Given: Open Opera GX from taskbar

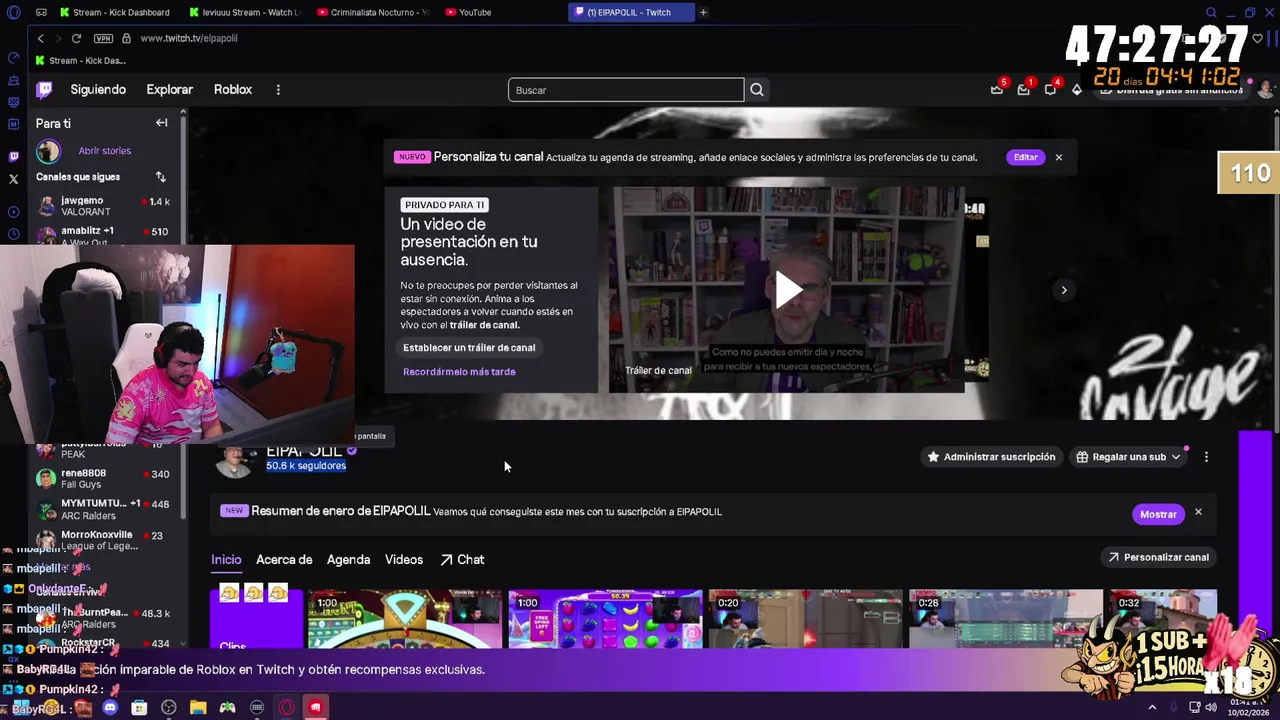Looking at the screenshot, I should click(x=287, y=708).
